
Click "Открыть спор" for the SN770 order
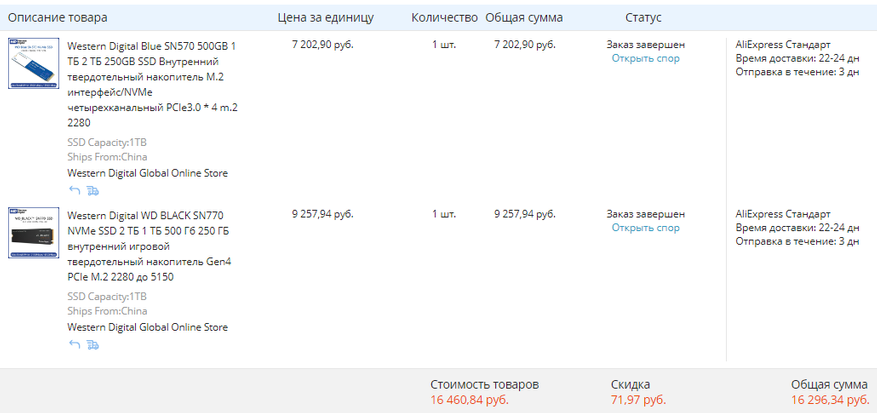645,228
